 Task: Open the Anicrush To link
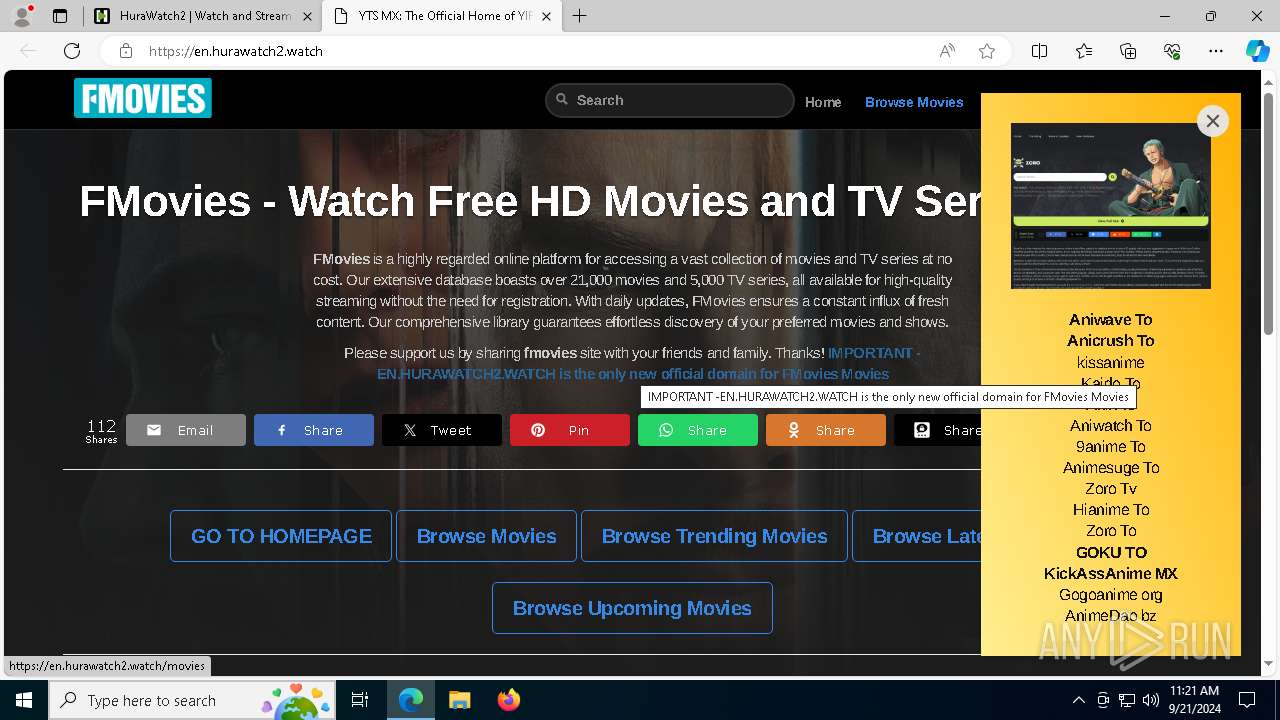point(1110,341)
